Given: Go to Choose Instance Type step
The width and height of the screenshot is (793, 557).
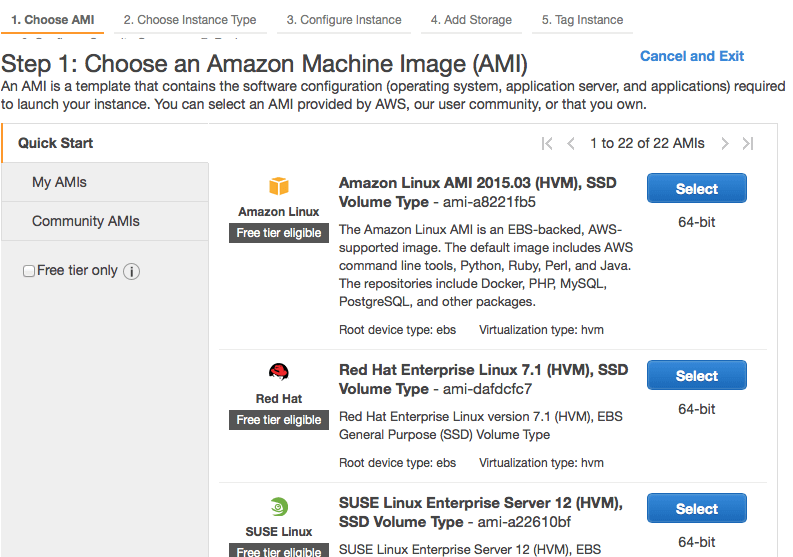Looking at the screenshot, I should point(190,20).
